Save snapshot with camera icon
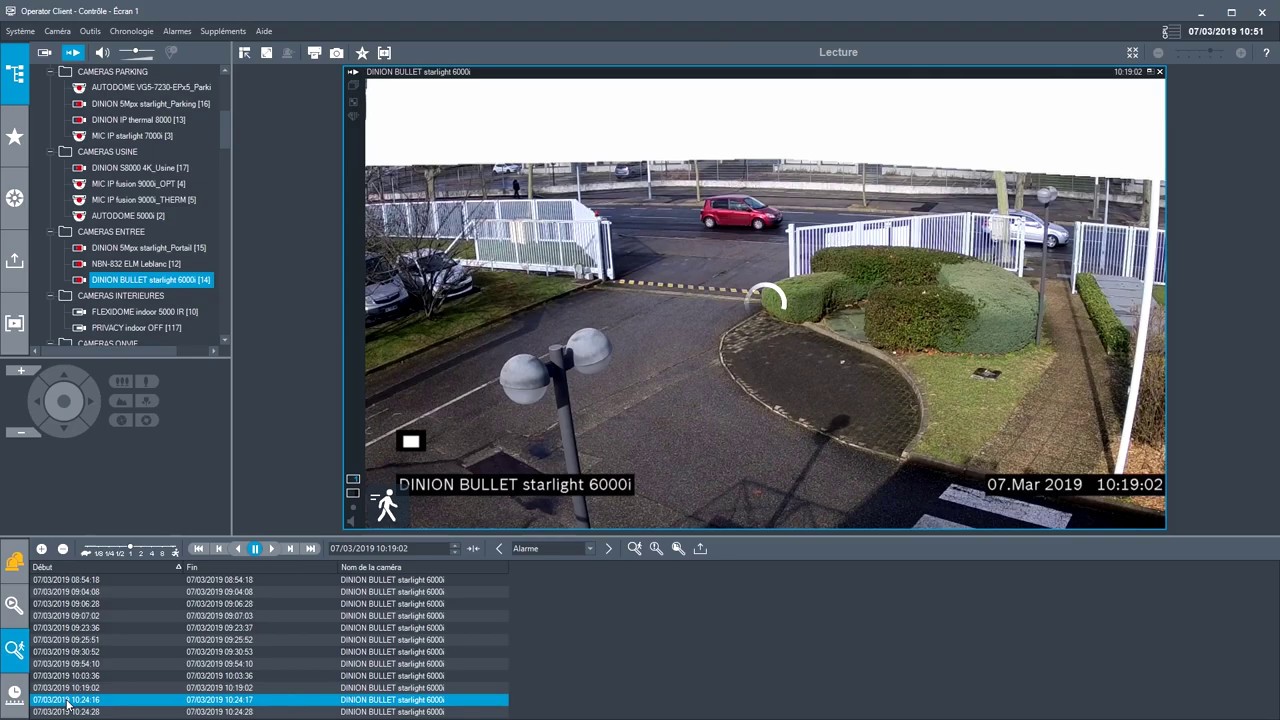The height and width of the screenshot is (720, 1280). 337,52
